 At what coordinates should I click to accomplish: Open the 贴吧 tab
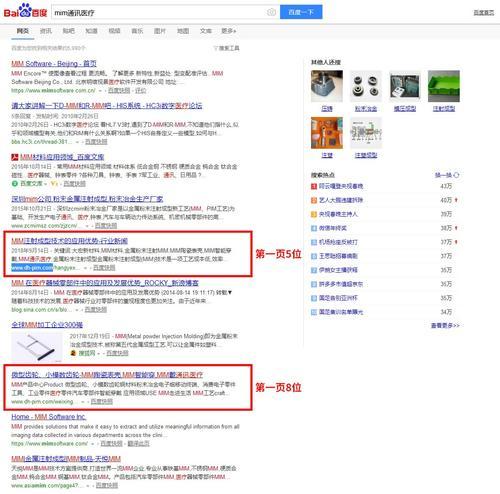pyautogui.click(x=68, y=31)
